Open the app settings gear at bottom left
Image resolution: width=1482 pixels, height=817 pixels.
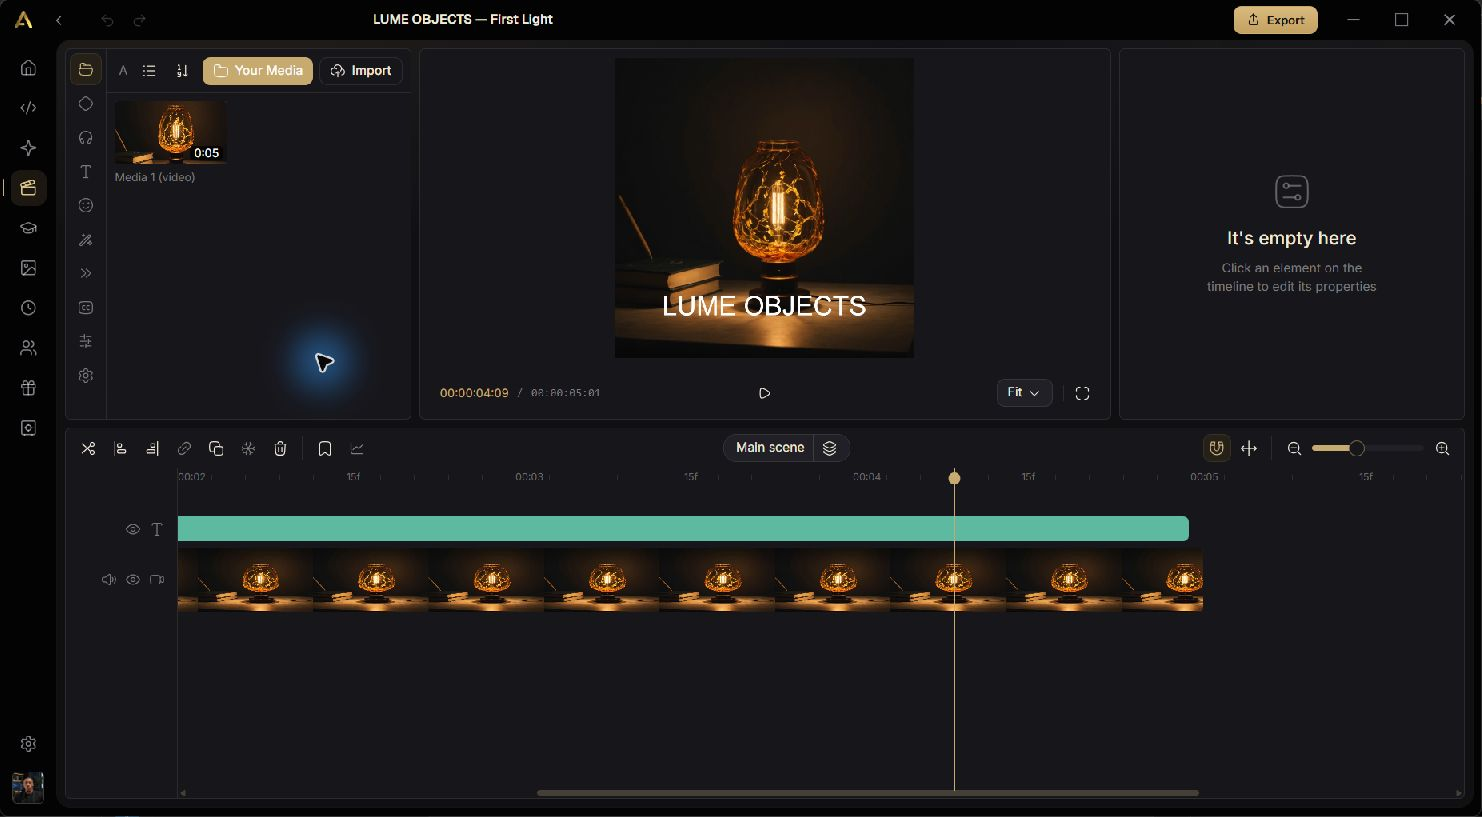28,744
